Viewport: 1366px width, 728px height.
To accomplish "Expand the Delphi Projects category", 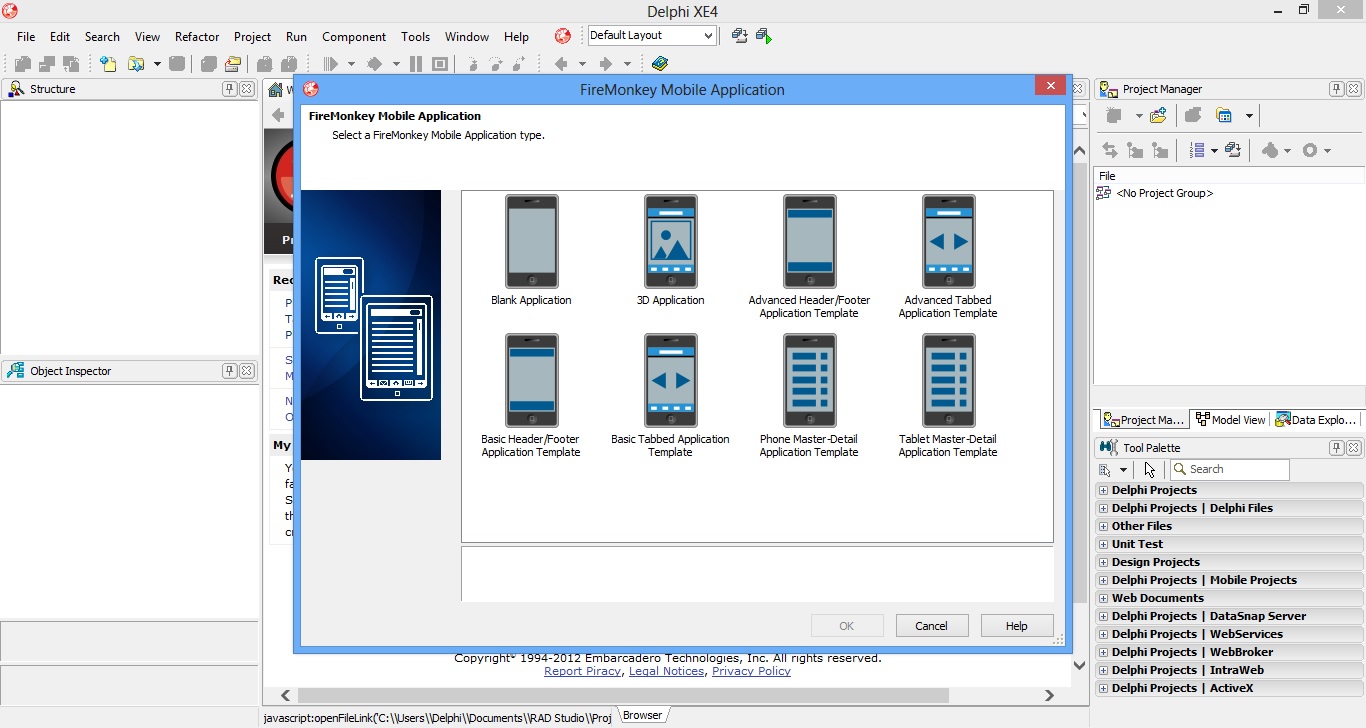I will [1103, 490].
